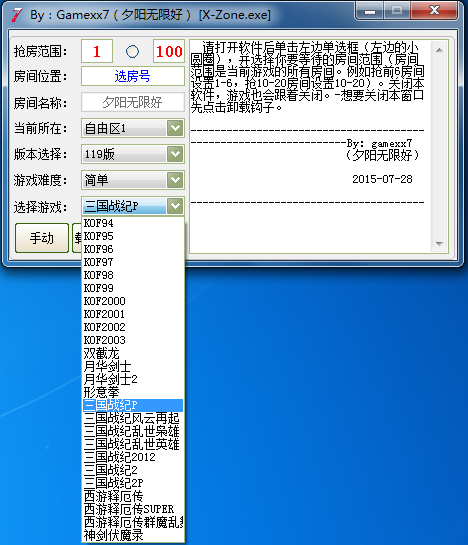Click the 选房号 room position button
Viewport: 468px width, 545px height.
(133, 76)
